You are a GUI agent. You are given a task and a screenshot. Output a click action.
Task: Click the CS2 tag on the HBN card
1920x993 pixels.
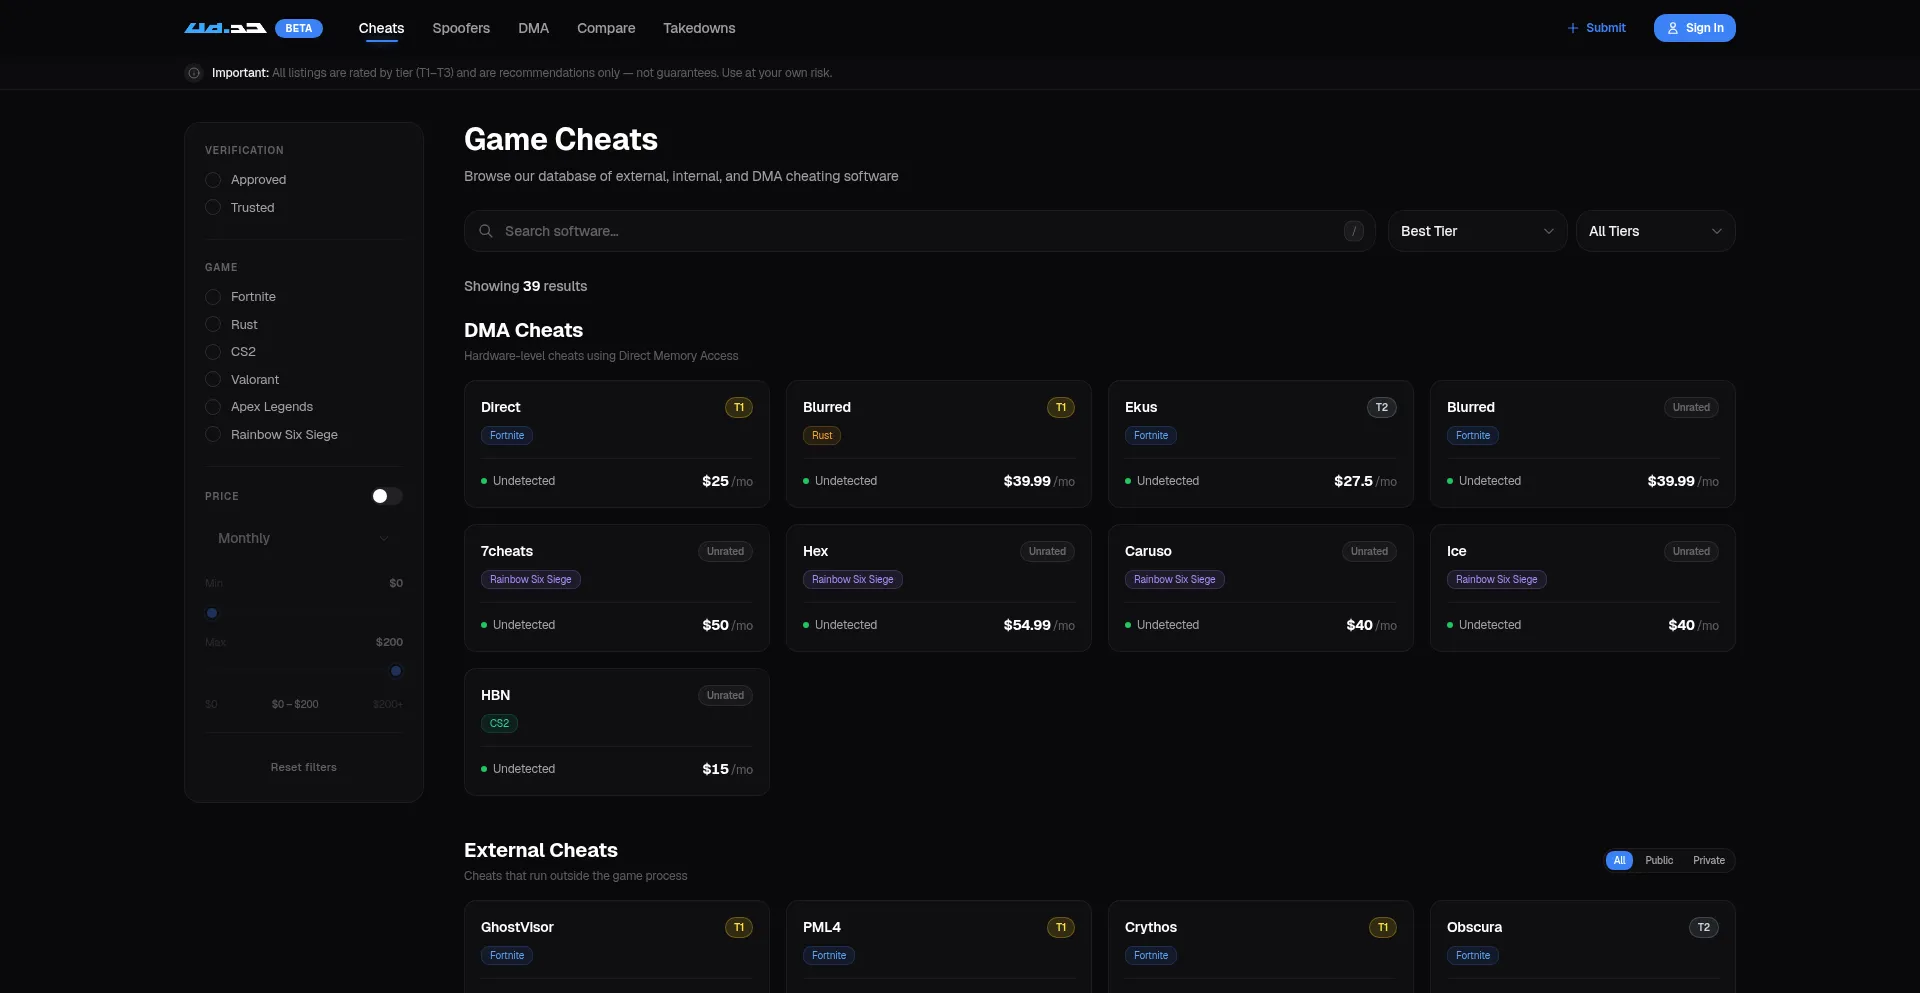pos(499,723)
